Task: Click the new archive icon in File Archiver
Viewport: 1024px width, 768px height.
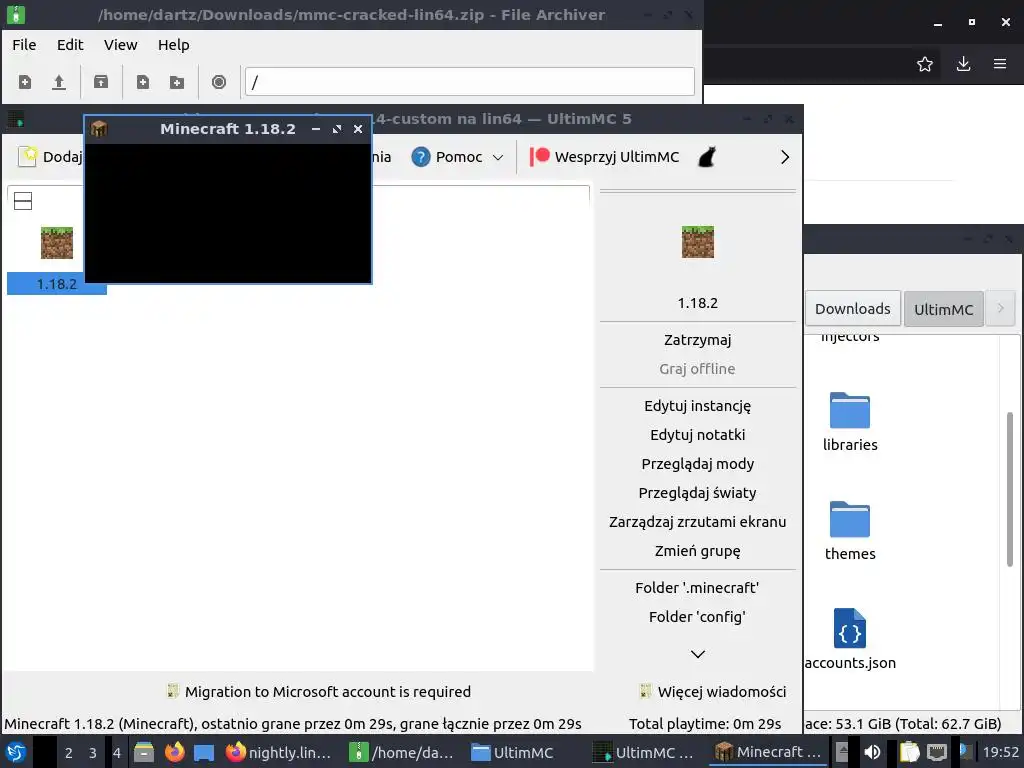Action: pyautogui.click(x=25, y=82)
